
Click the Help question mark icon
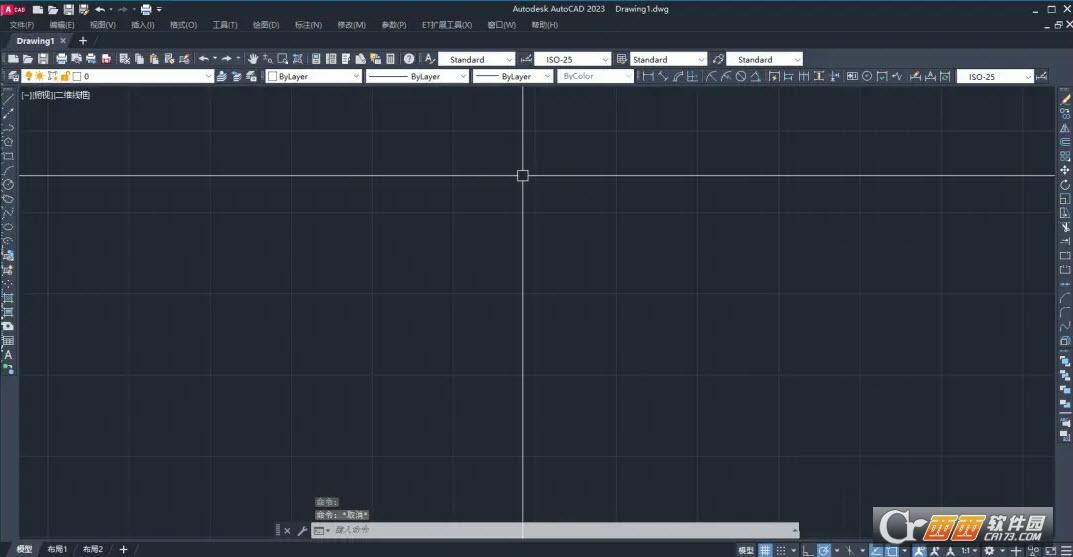click(x=409, y=59)
